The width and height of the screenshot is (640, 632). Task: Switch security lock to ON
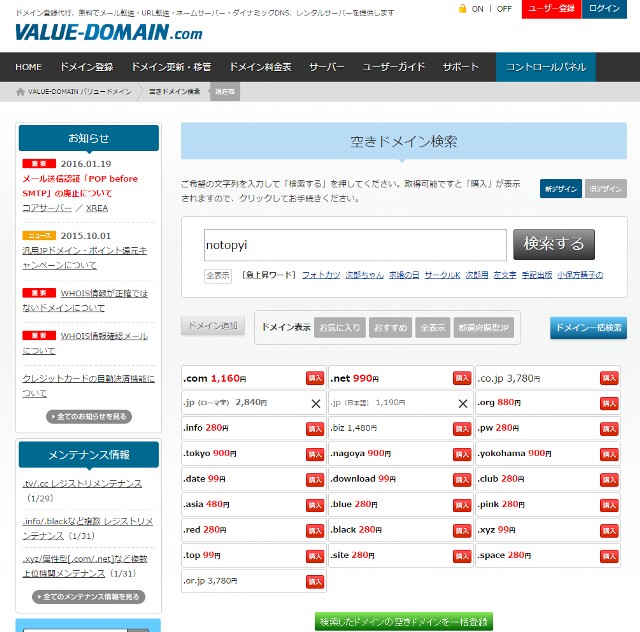point(478,9)
